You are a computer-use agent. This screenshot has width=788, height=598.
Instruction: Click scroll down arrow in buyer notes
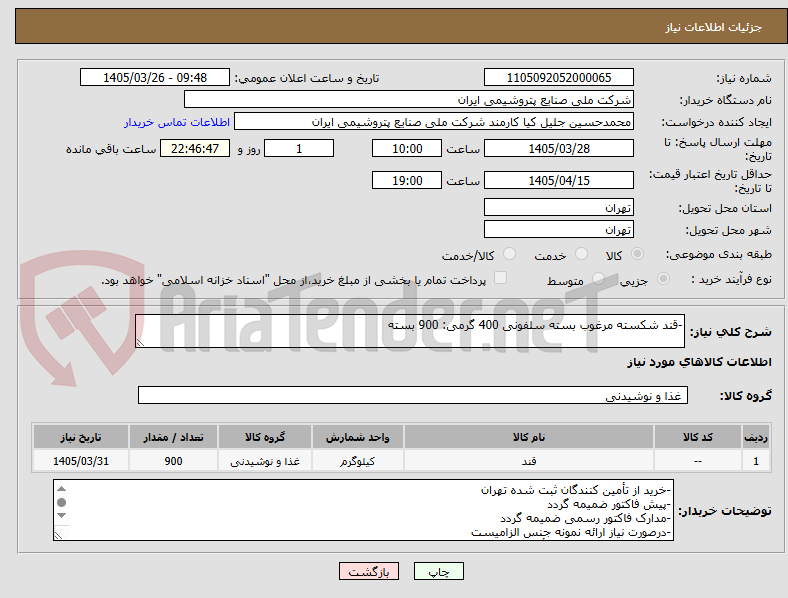61,516
